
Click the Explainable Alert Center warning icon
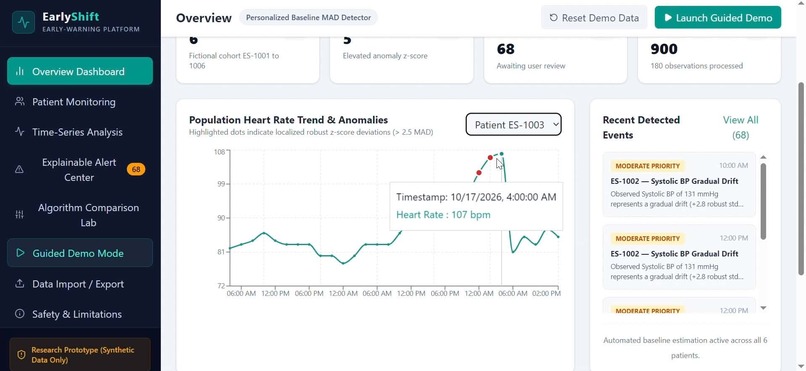(x=20, y=170)
